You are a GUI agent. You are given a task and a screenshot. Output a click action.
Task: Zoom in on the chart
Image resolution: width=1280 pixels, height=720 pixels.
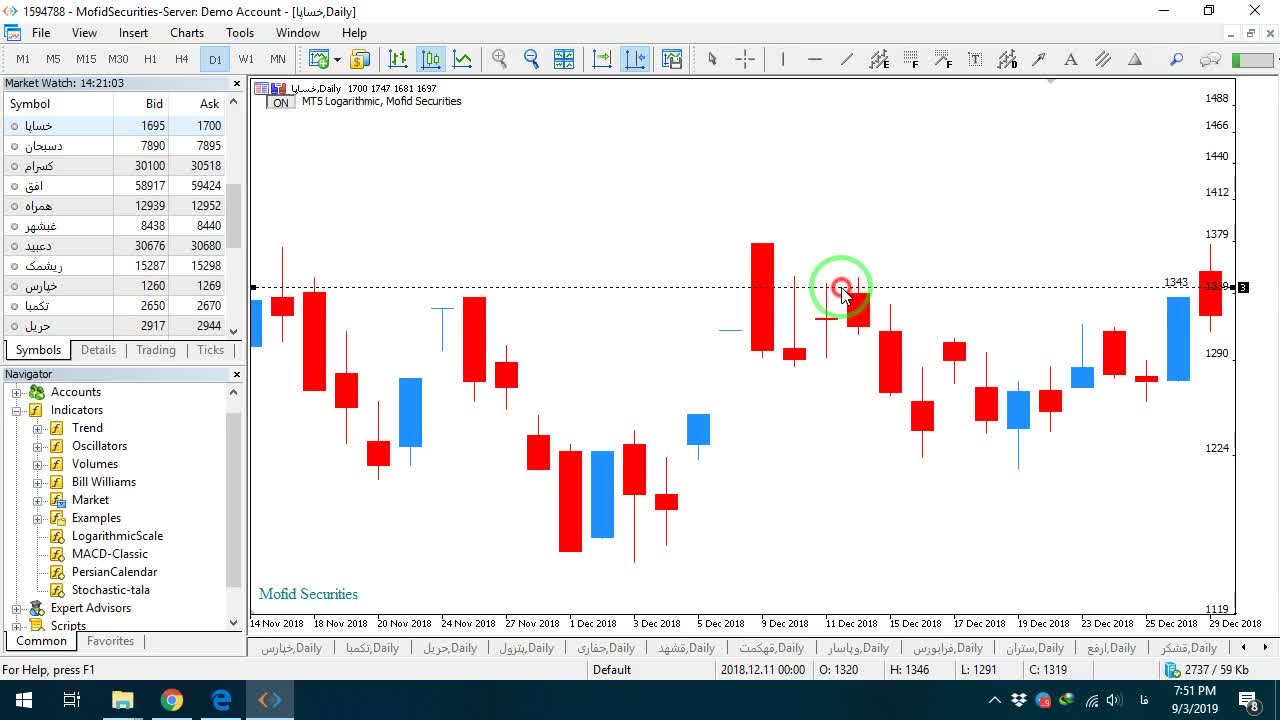pyautogui.click(x=499, y=59)
